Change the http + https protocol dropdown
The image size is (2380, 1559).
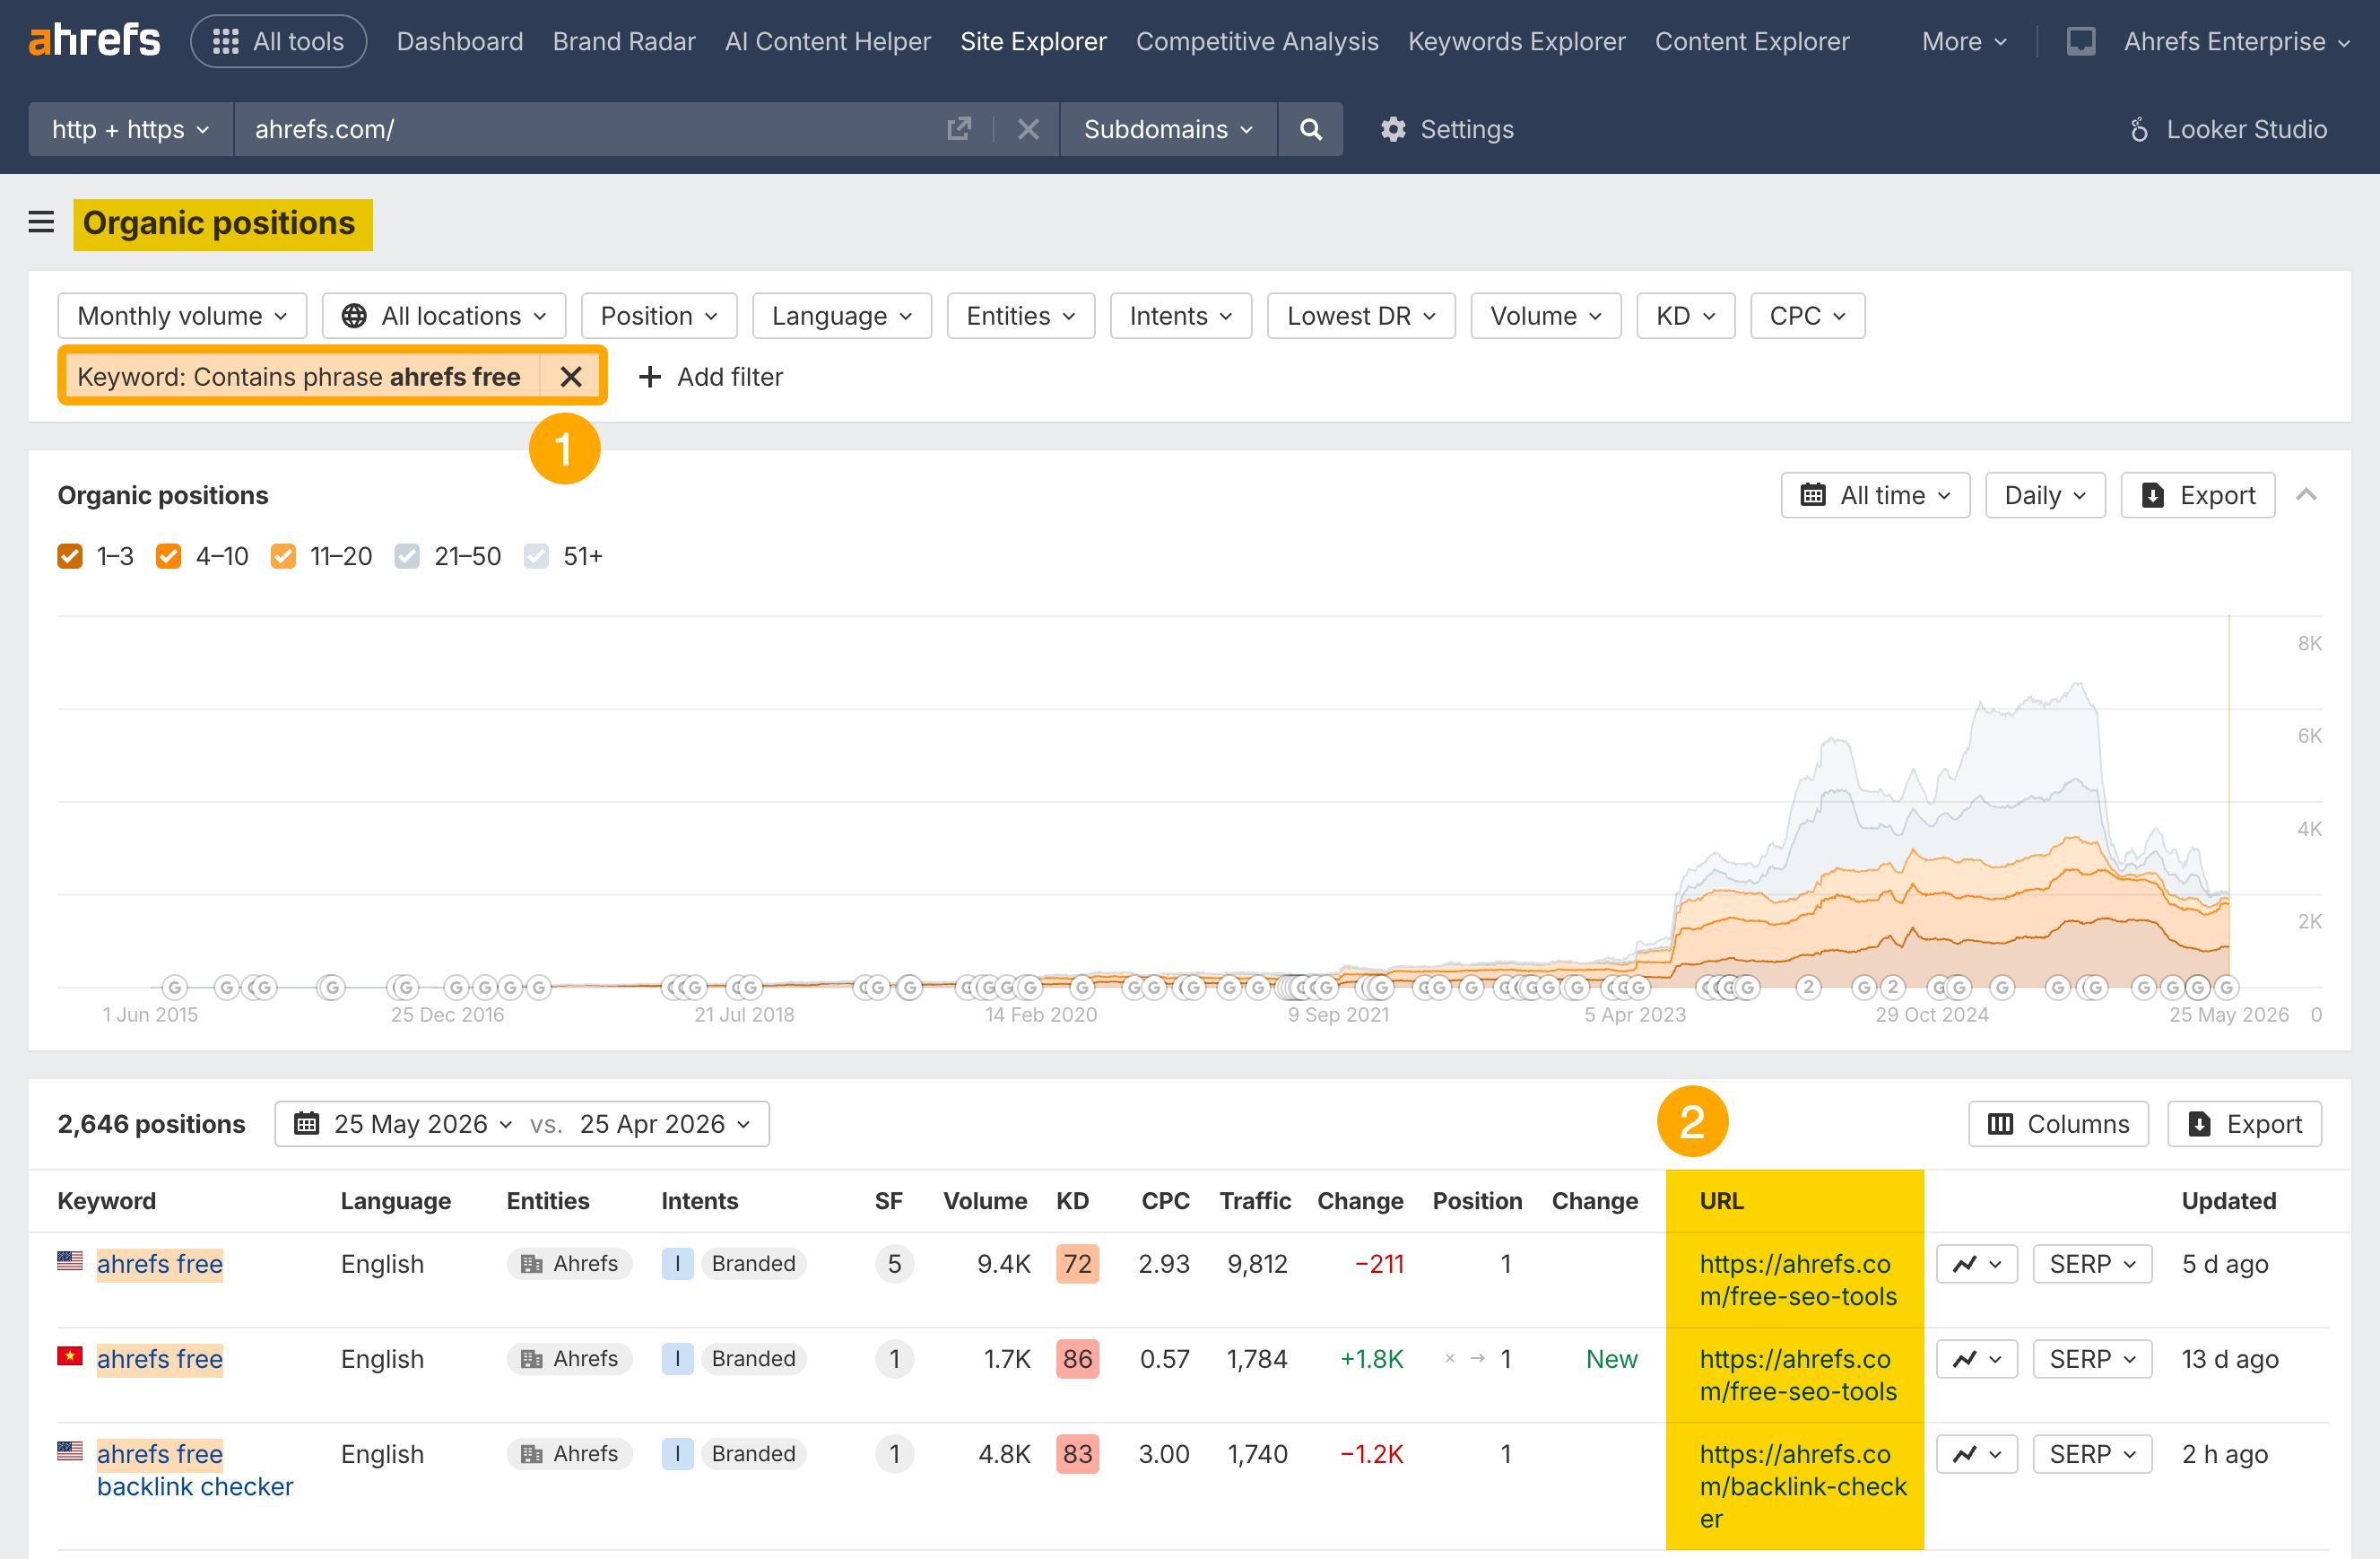(131, 129)
